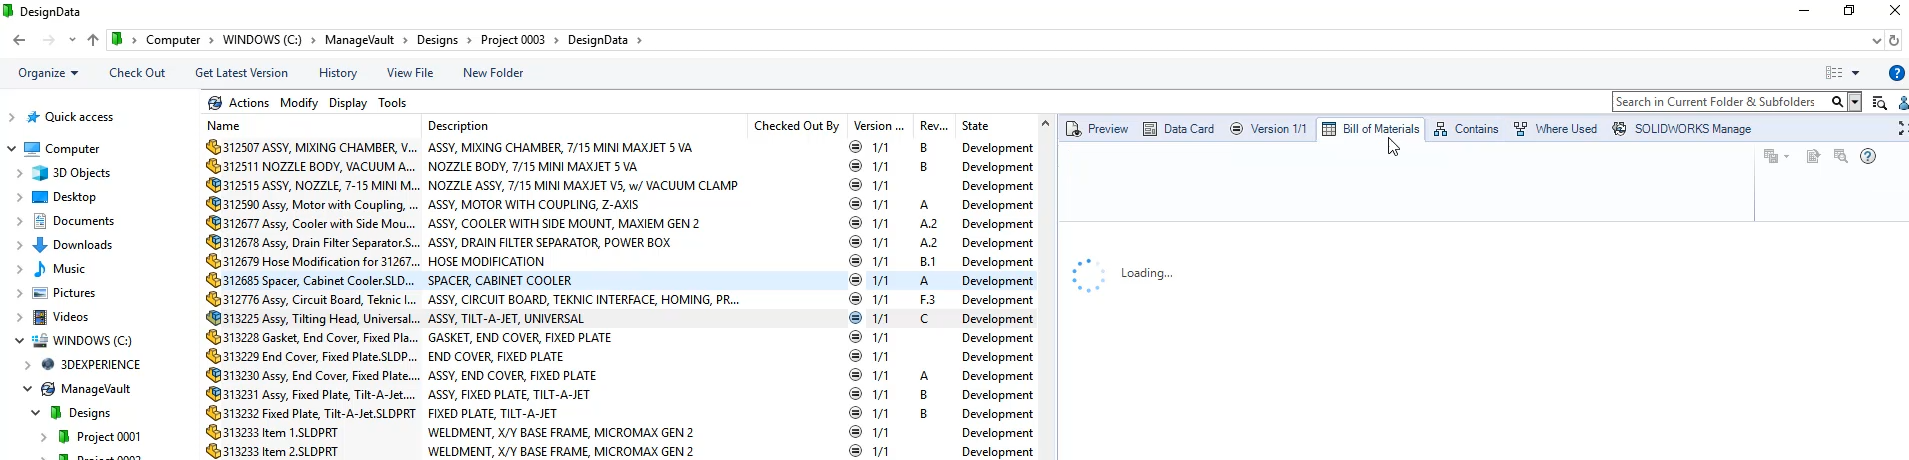Switch to the Where Used tab
Screen dimensions: 1909x460
(x=1555, y=129)
